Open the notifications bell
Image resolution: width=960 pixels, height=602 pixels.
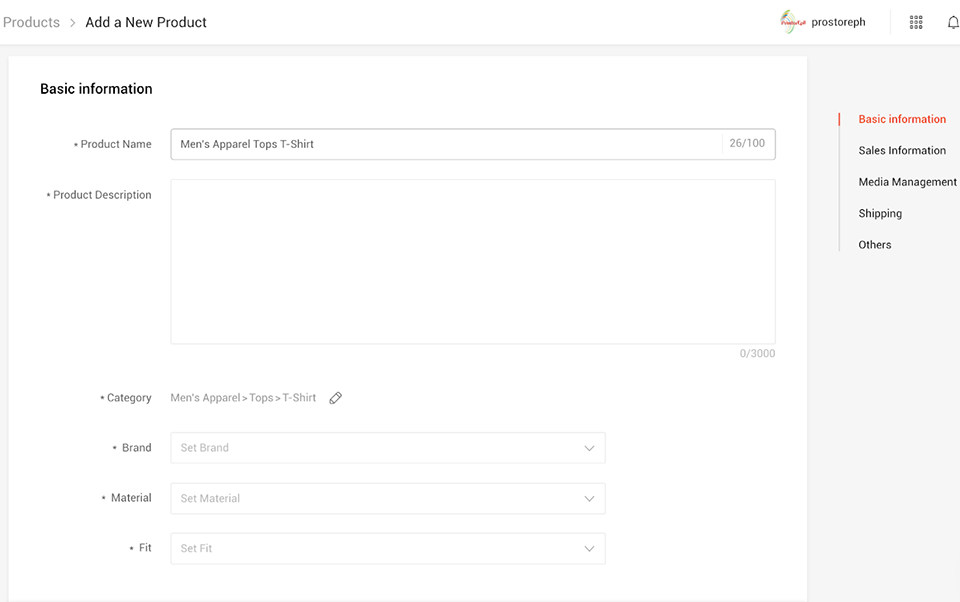(952, 22)
